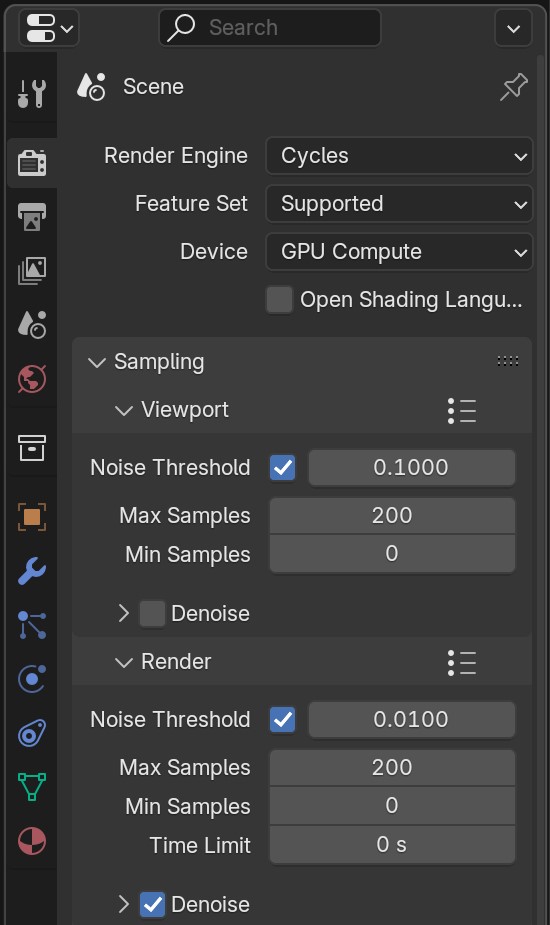Open the Material properties tab

click(x=32, y=841)
